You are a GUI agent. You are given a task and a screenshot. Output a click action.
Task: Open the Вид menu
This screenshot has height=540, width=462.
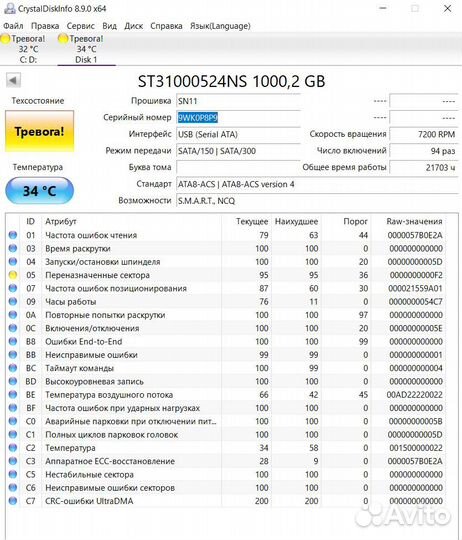click(x=109, y=26)
